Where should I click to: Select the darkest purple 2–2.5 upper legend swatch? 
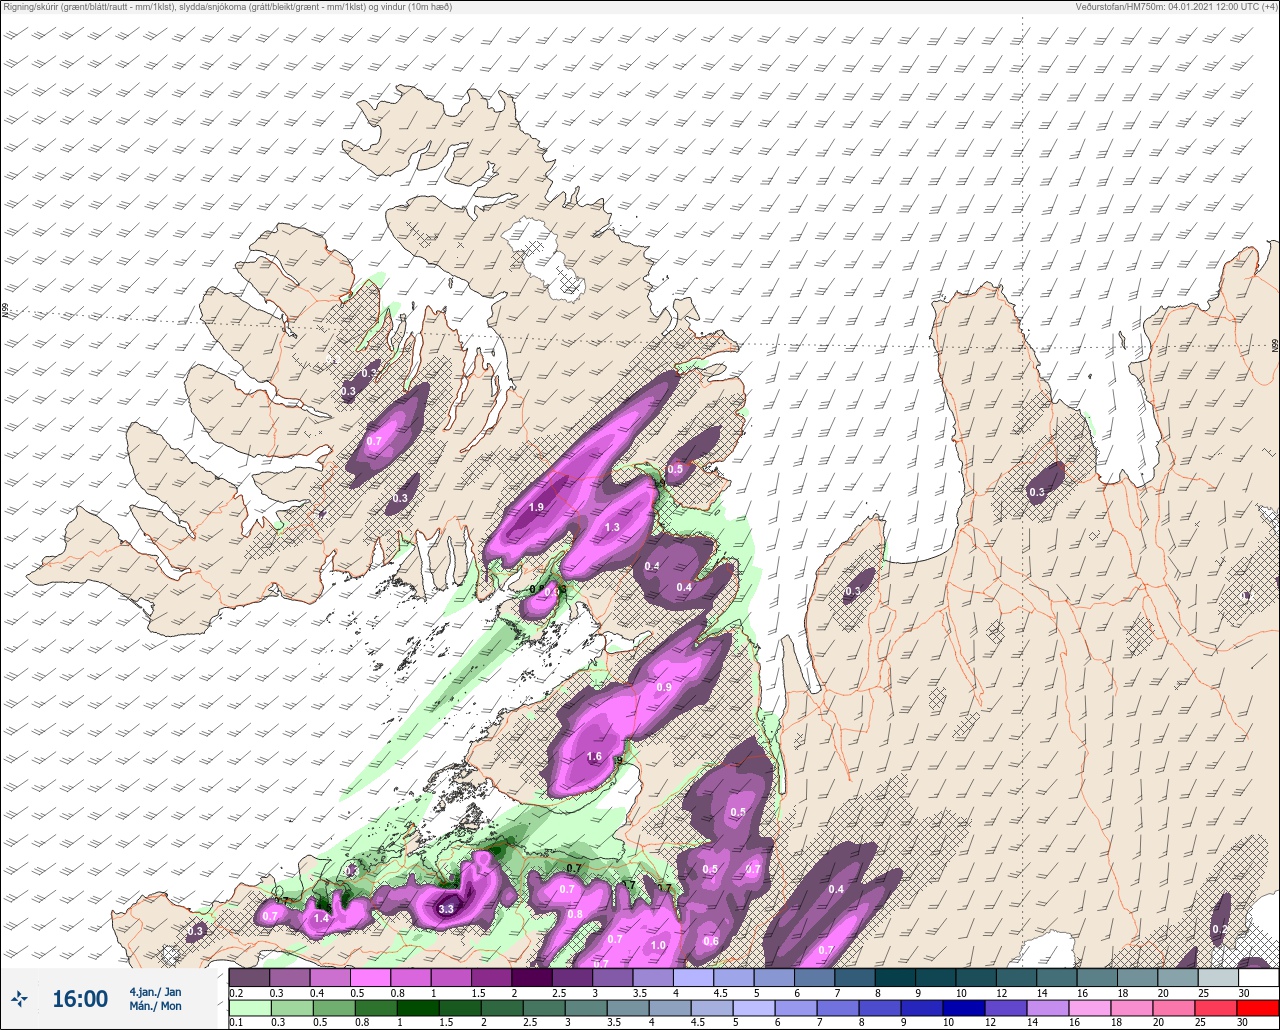pyautogui.click(x=531, y=977)
